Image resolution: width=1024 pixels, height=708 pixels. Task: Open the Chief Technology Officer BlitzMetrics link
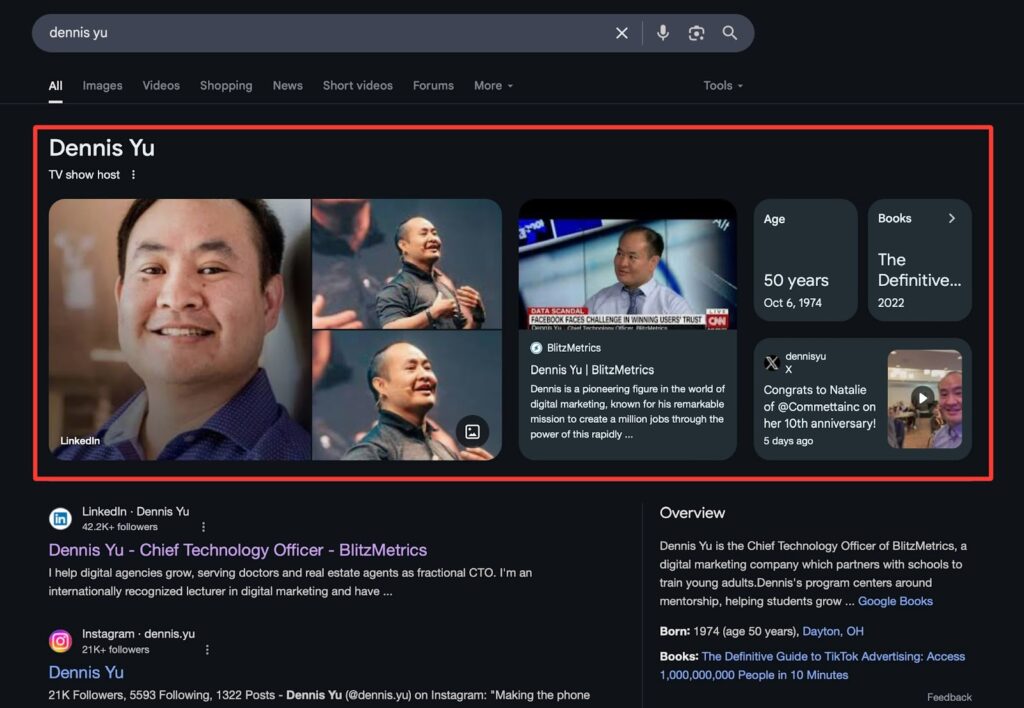click(238, 550)
